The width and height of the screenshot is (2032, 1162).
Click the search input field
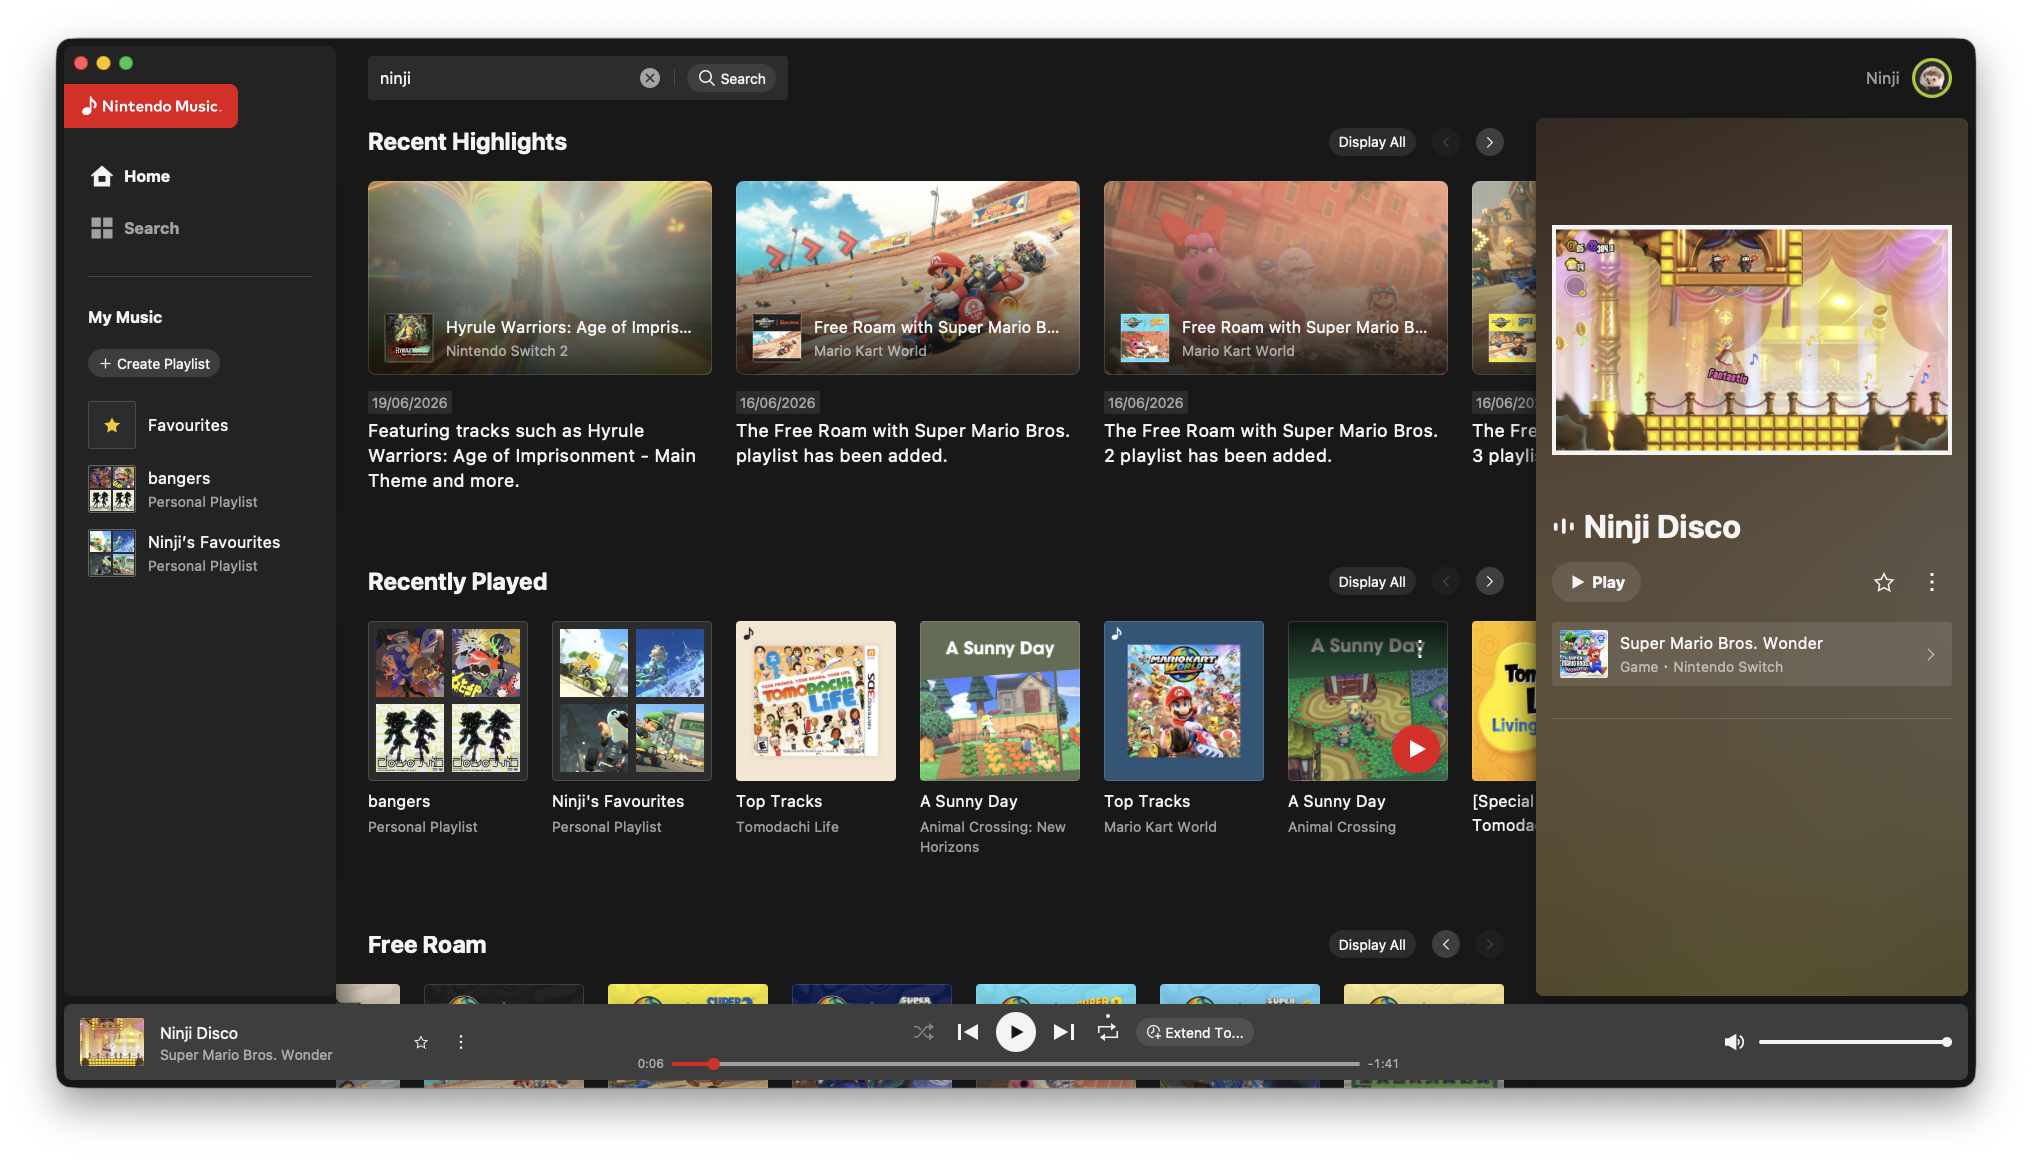pos(505,78)
